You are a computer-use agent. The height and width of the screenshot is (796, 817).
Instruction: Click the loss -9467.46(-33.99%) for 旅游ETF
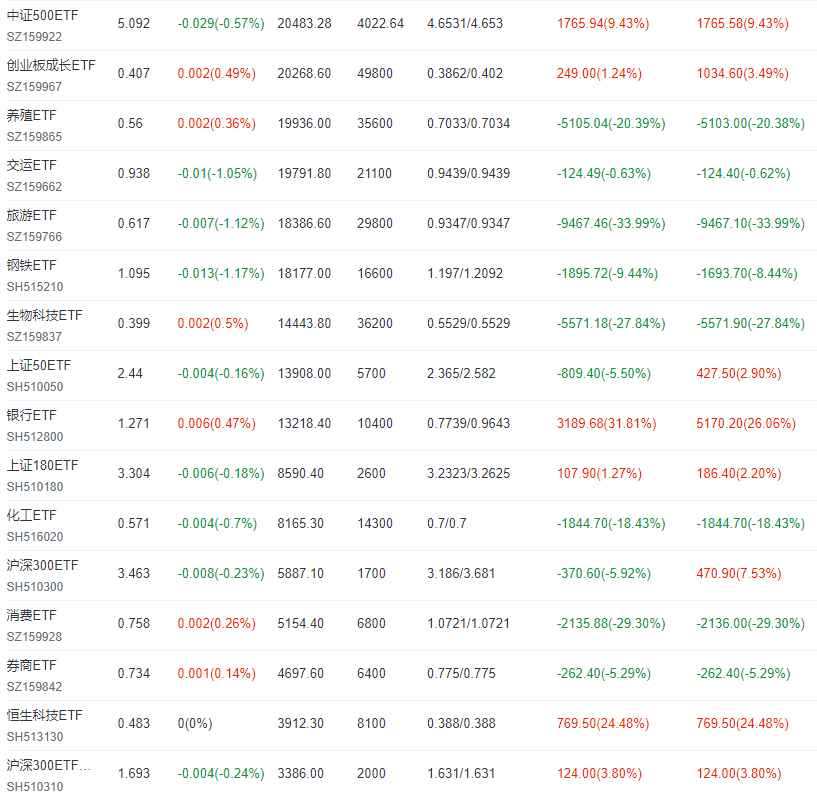coord(611,224)
